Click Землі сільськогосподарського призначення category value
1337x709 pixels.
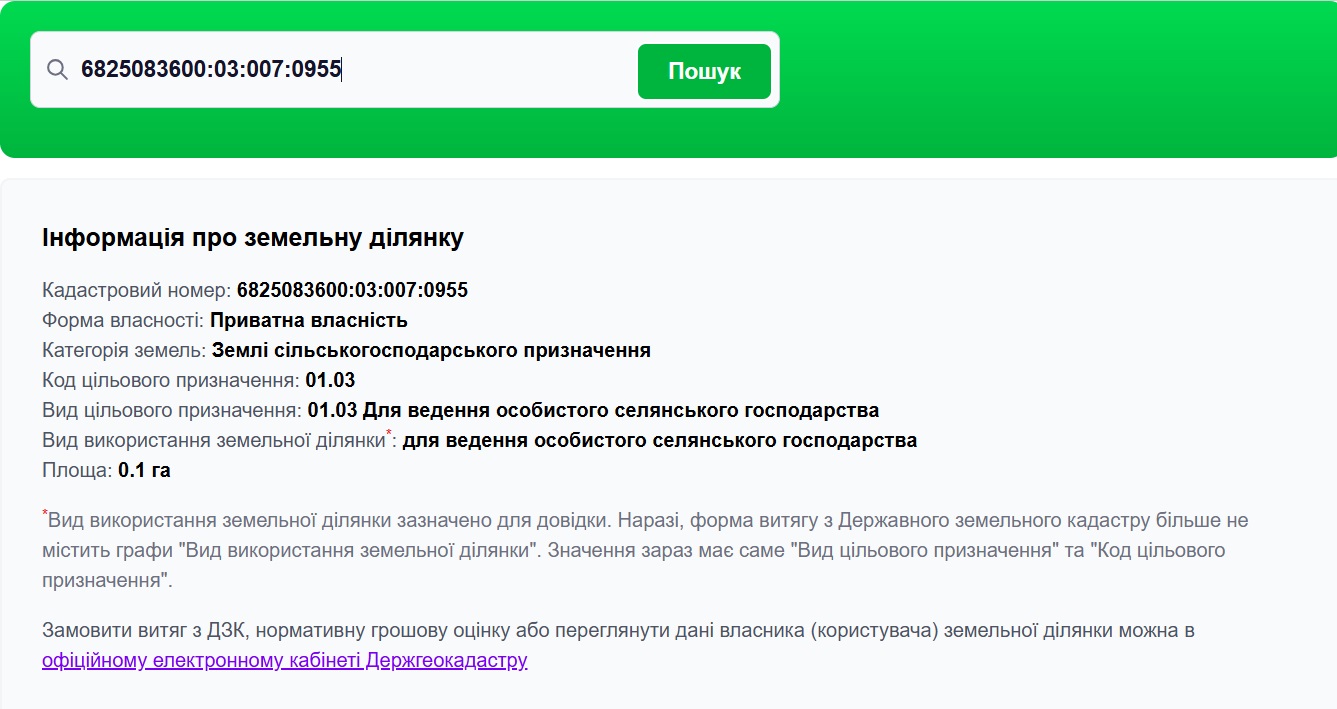pos(431,351)
